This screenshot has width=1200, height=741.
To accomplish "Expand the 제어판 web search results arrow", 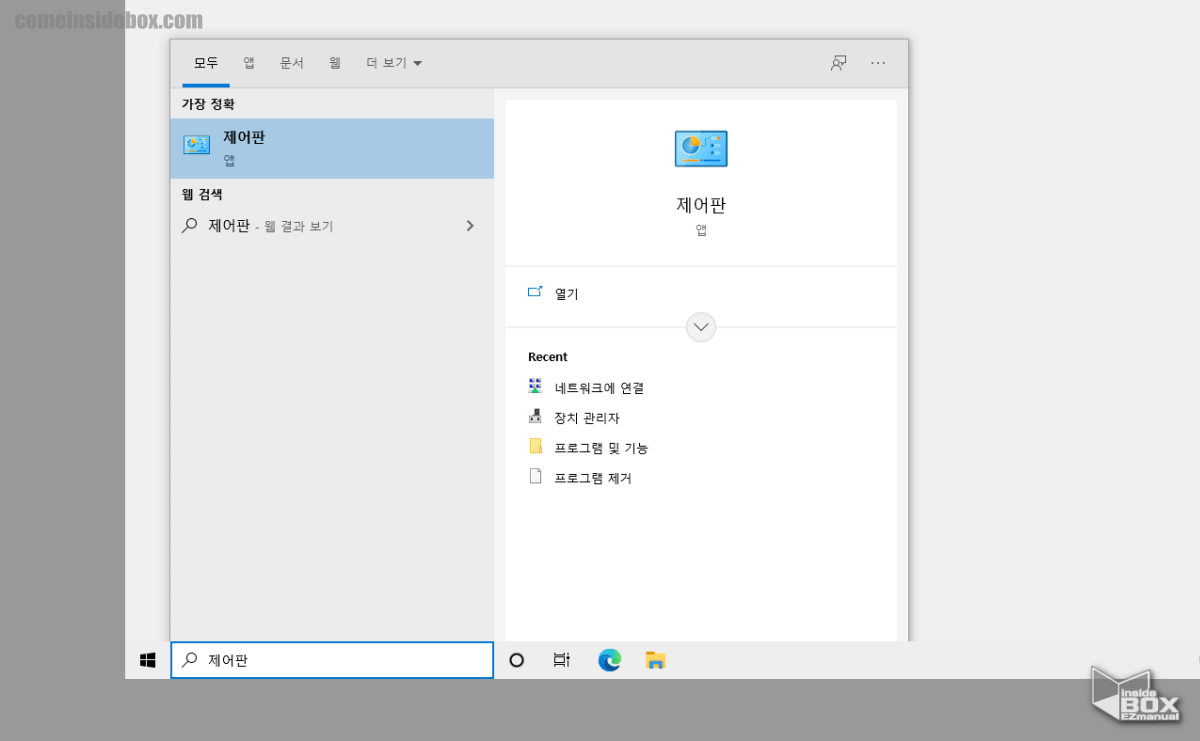I will point(469,225).
